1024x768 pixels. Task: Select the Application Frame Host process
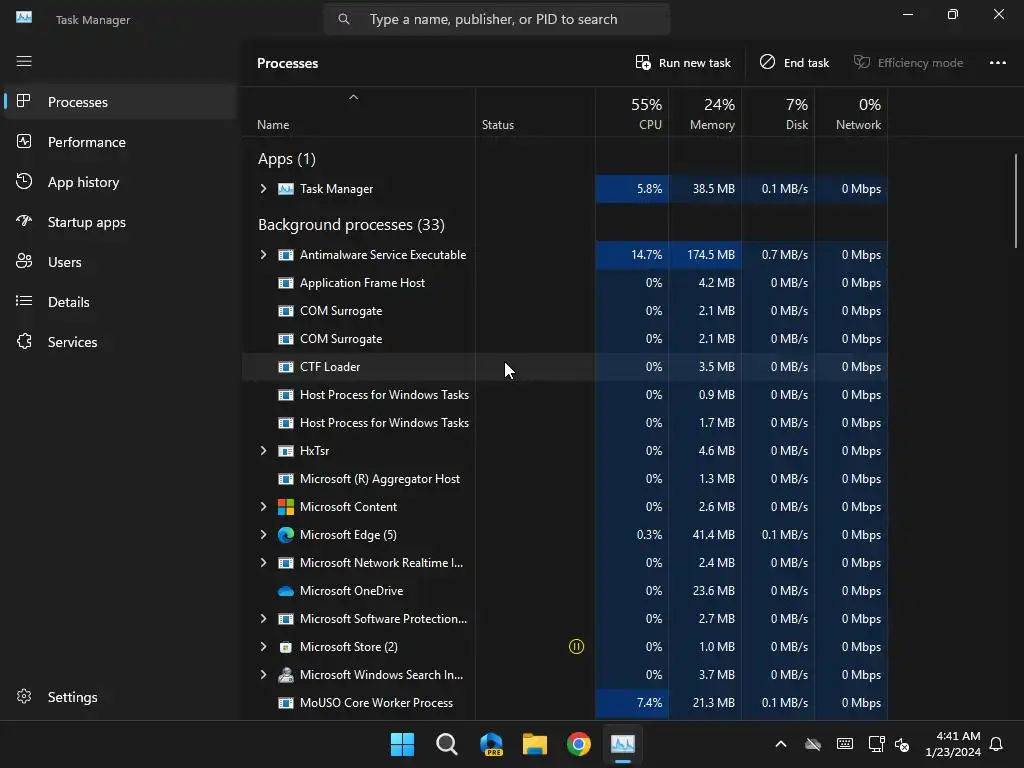tap(362, 283)
